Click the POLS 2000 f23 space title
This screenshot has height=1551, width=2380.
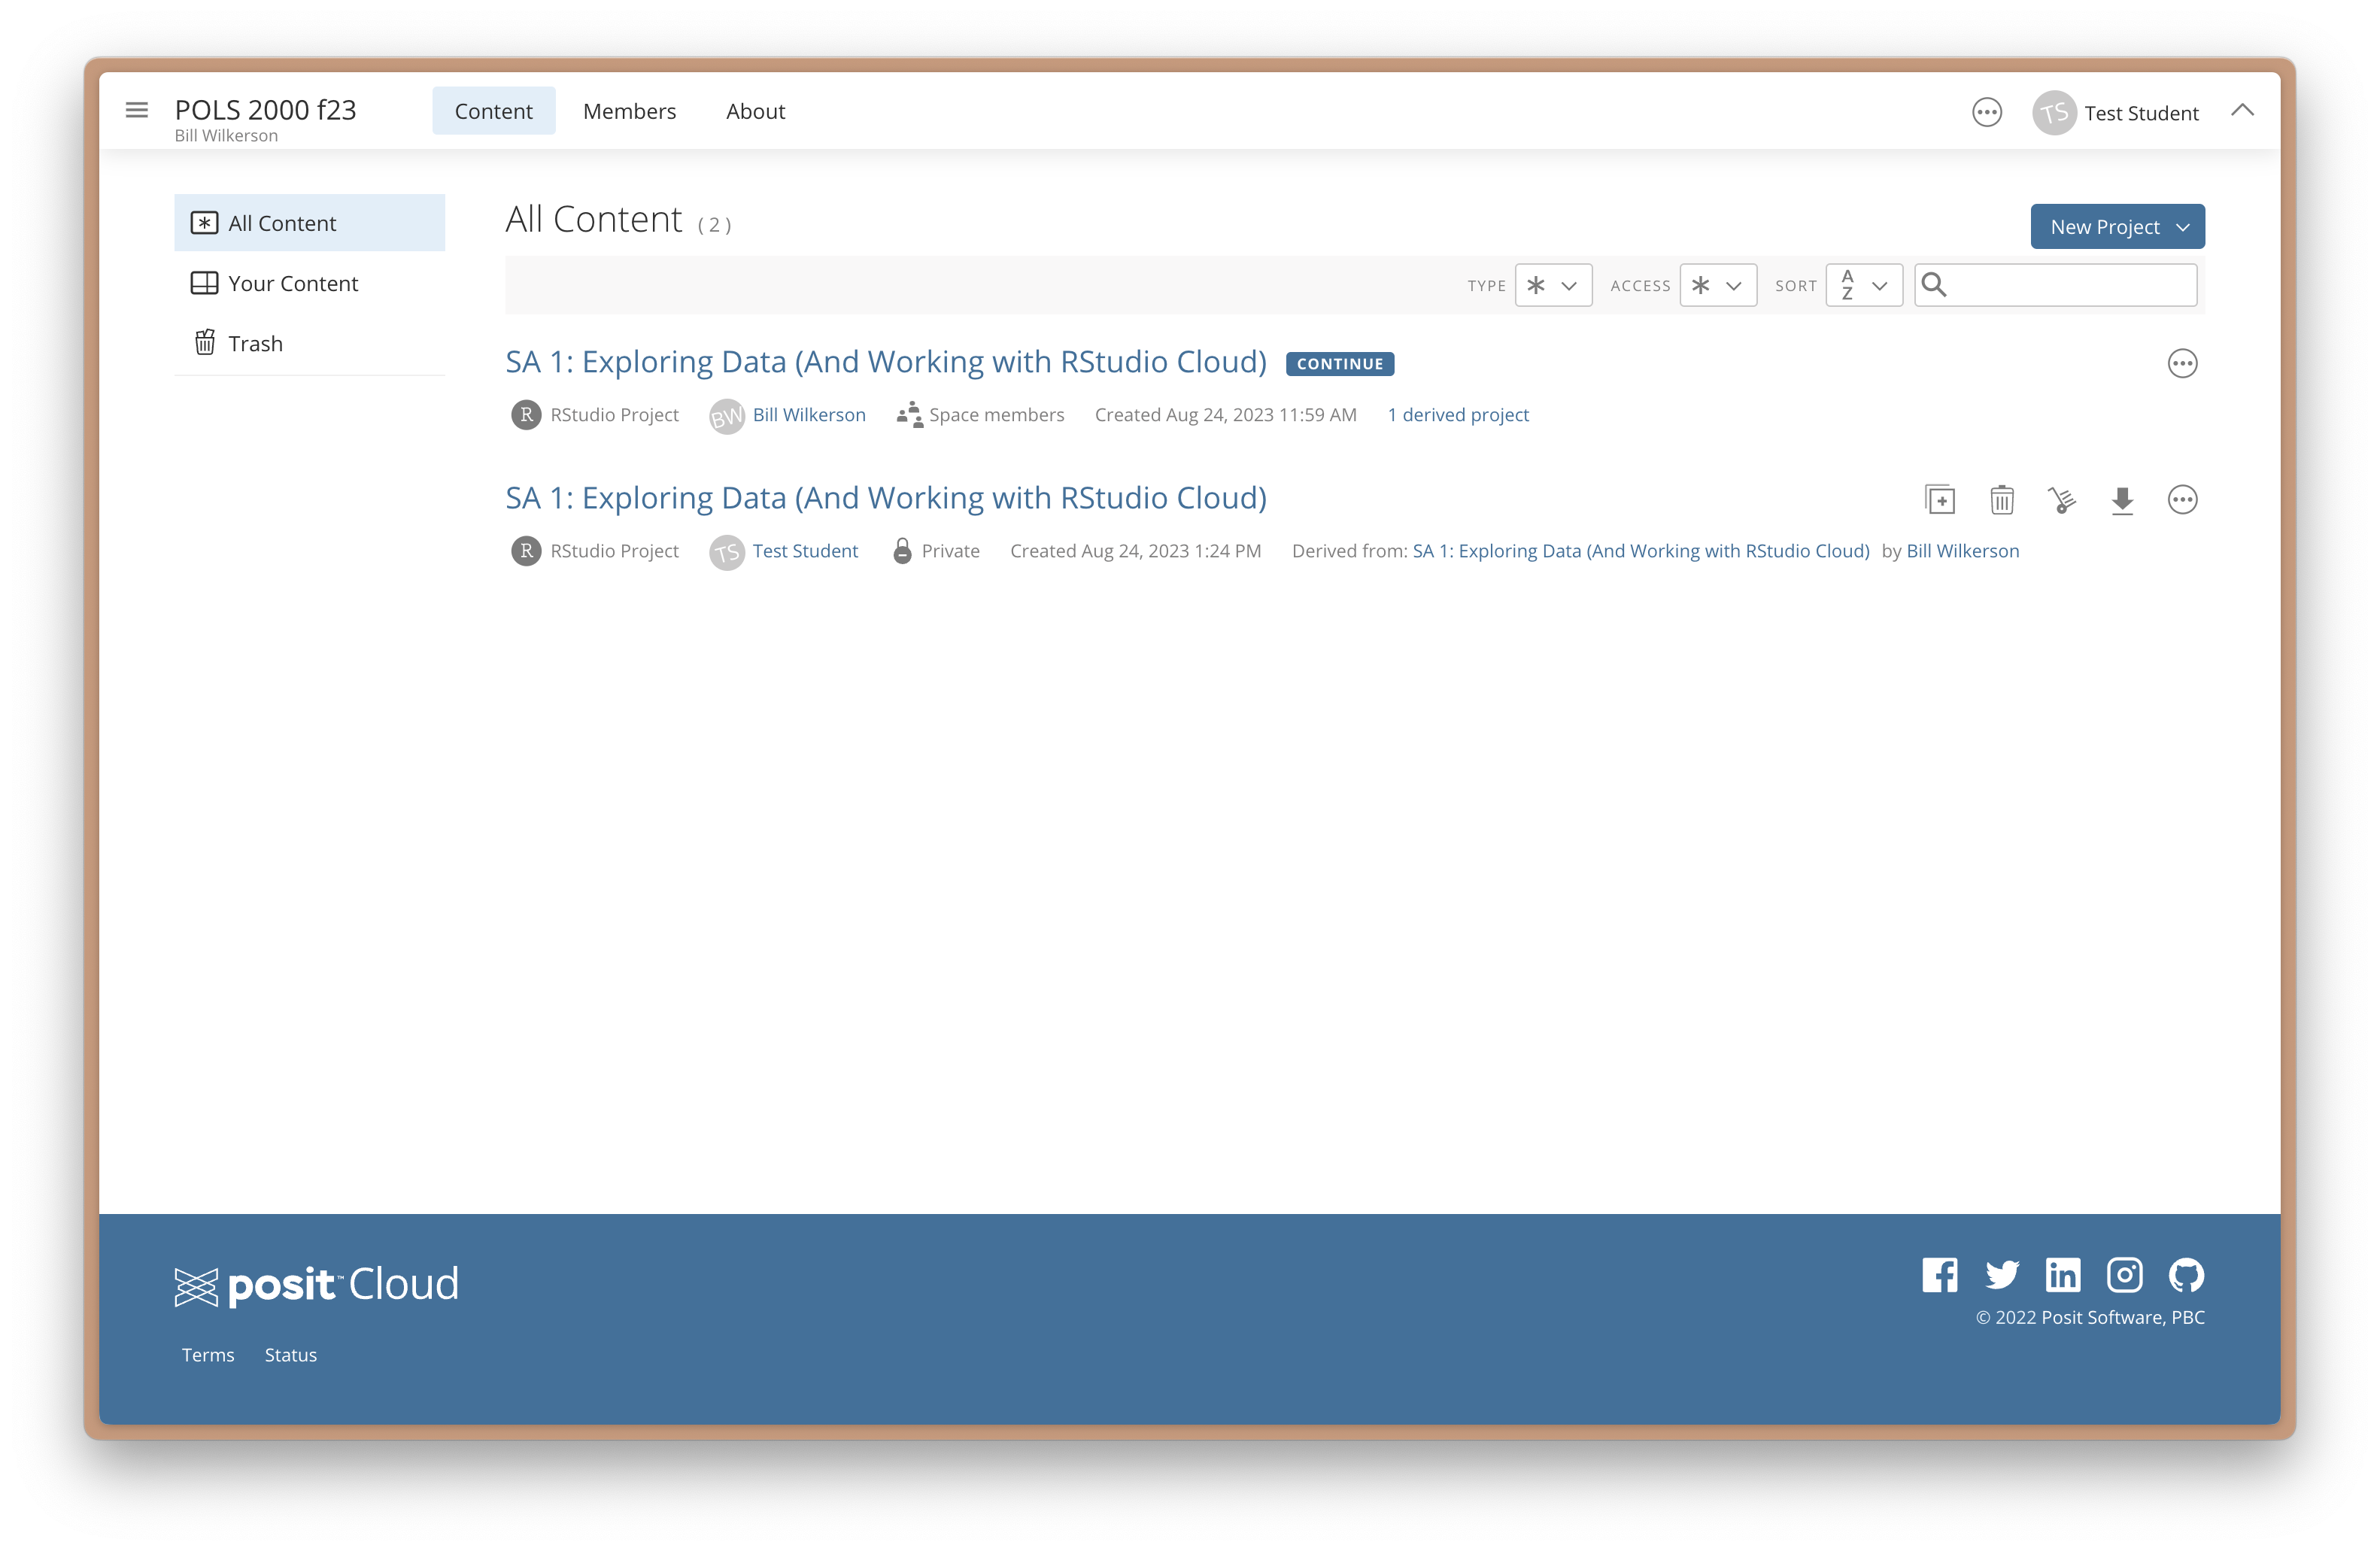[265, 109]
